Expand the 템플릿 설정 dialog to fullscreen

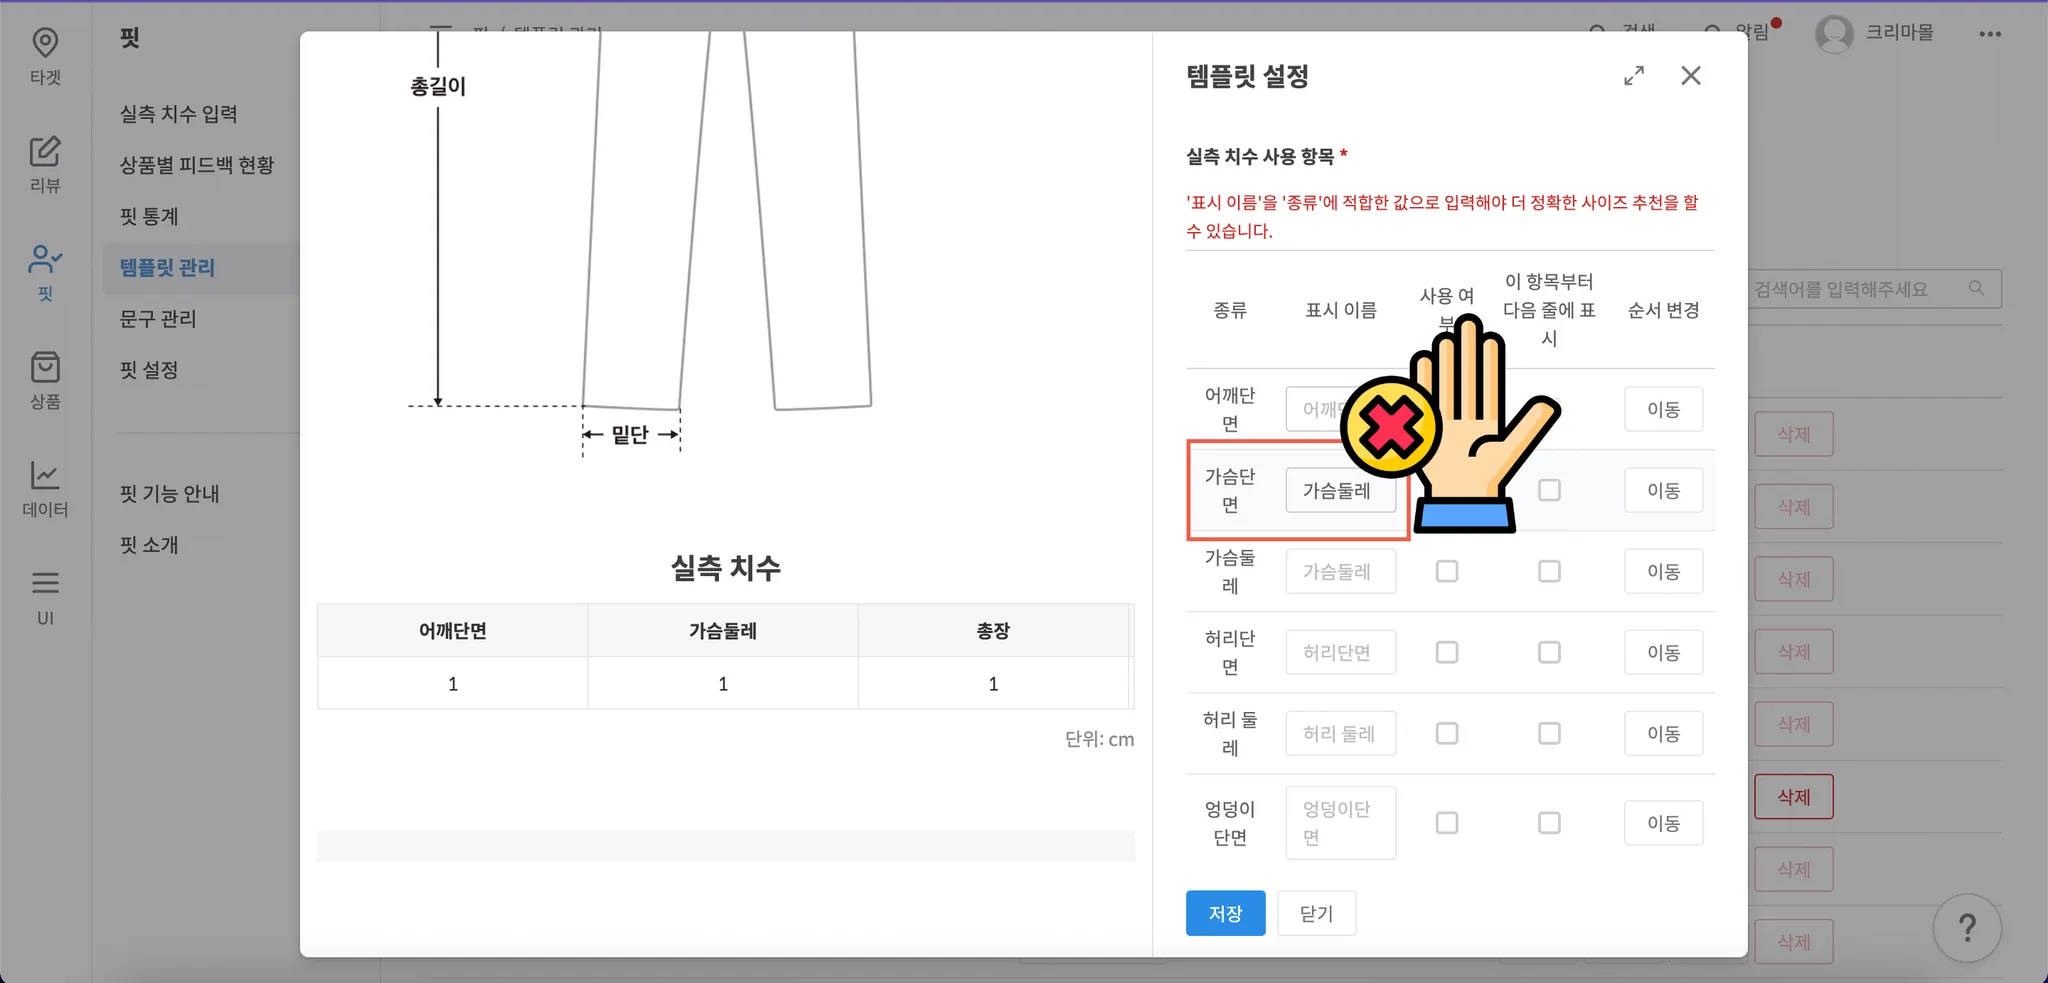pos(1634,76)
